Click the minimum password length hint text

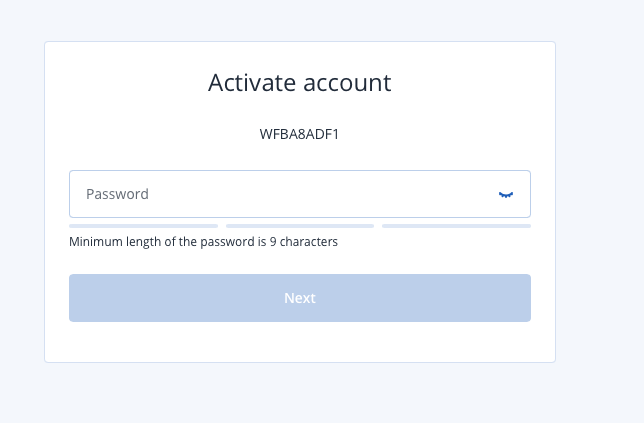[x=203, y=241]
